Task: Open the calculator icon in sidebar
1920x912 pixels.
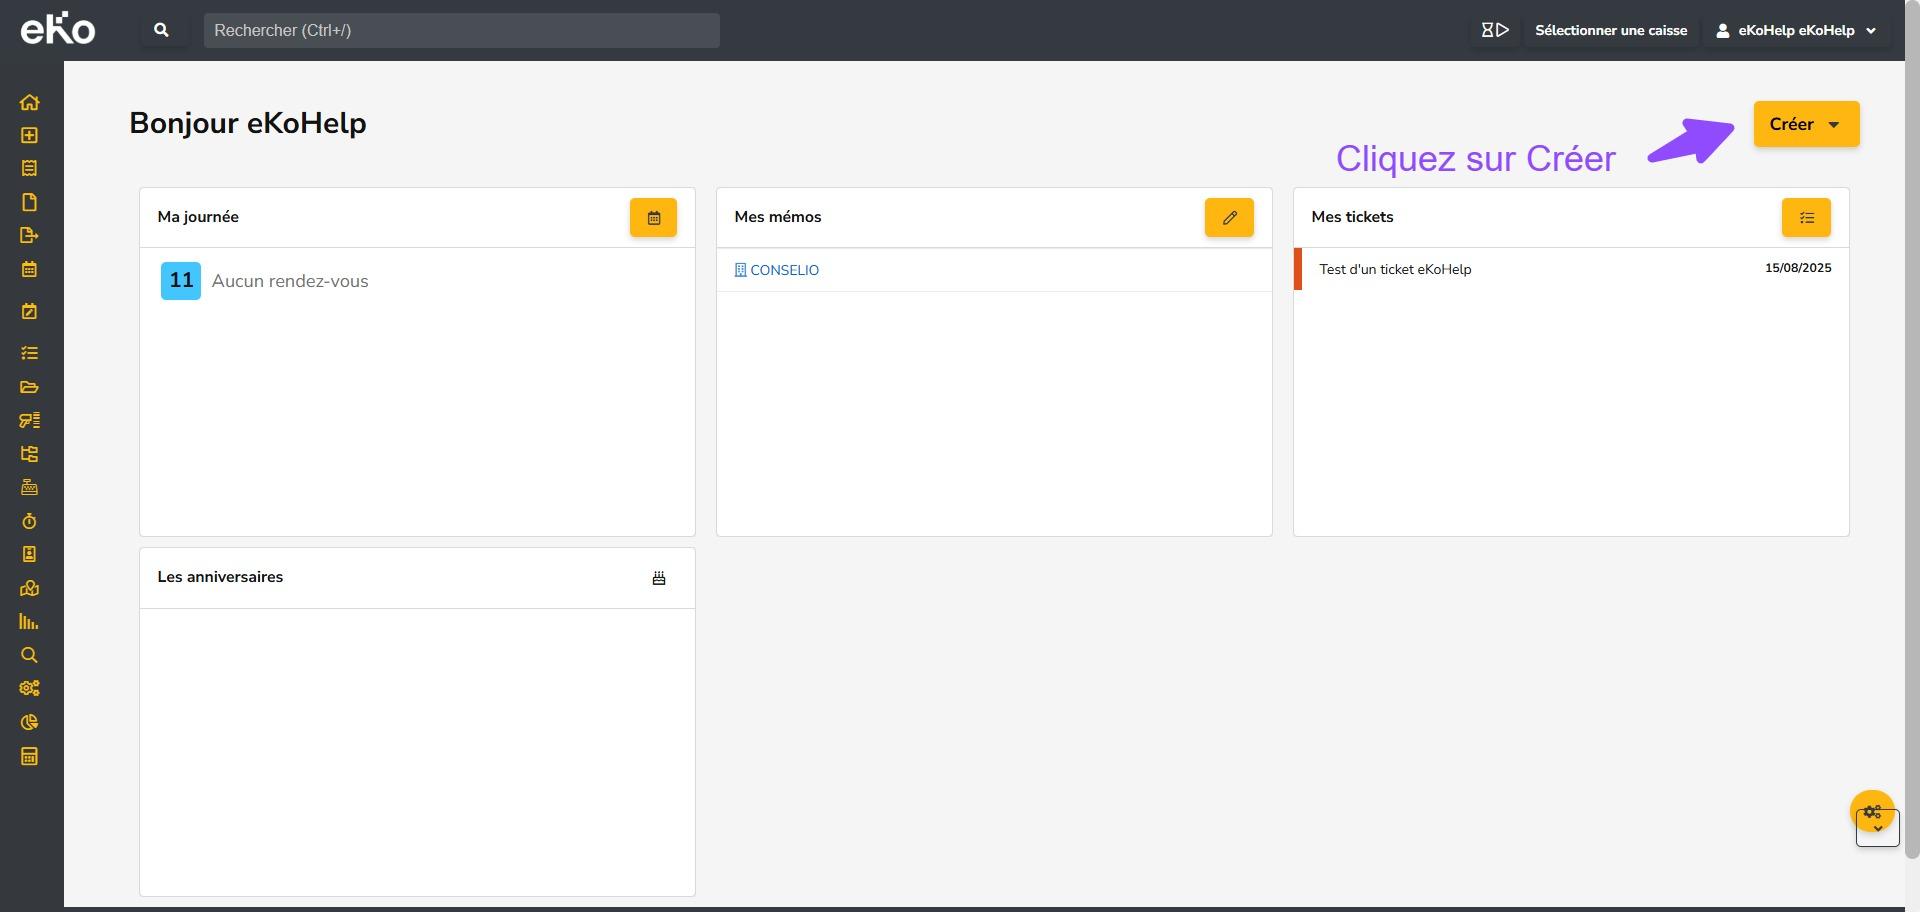Action: click(29, 756)
